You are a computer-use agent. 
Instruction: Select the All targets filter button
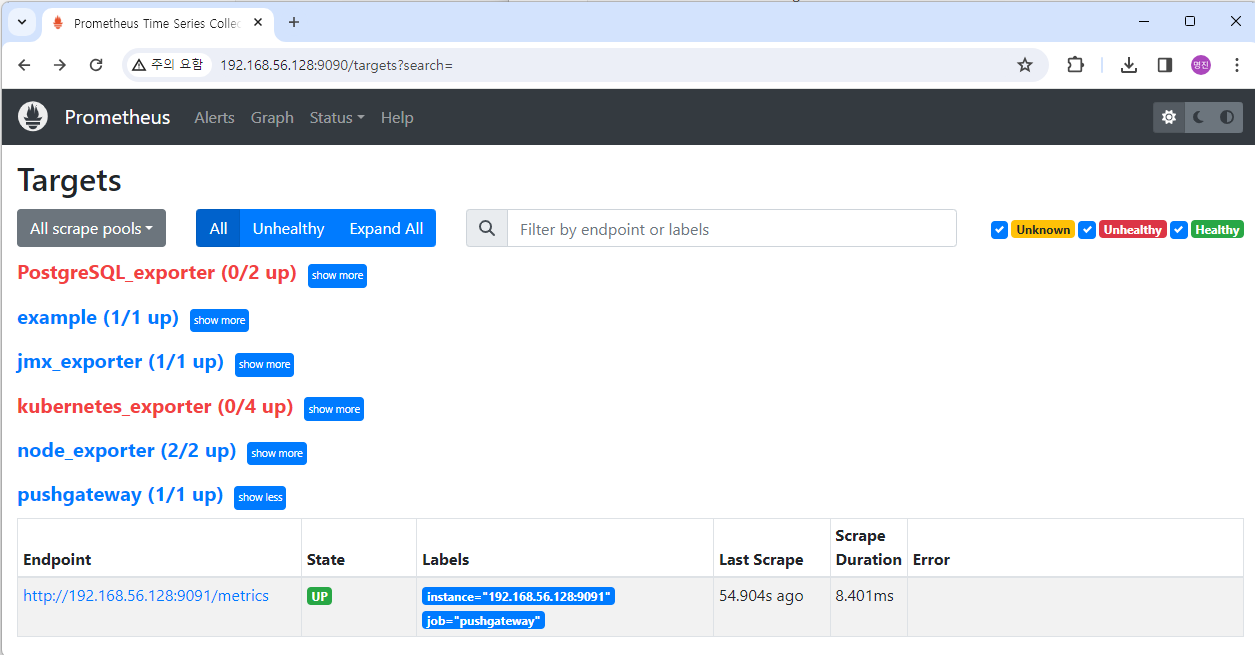pos(218,228)
